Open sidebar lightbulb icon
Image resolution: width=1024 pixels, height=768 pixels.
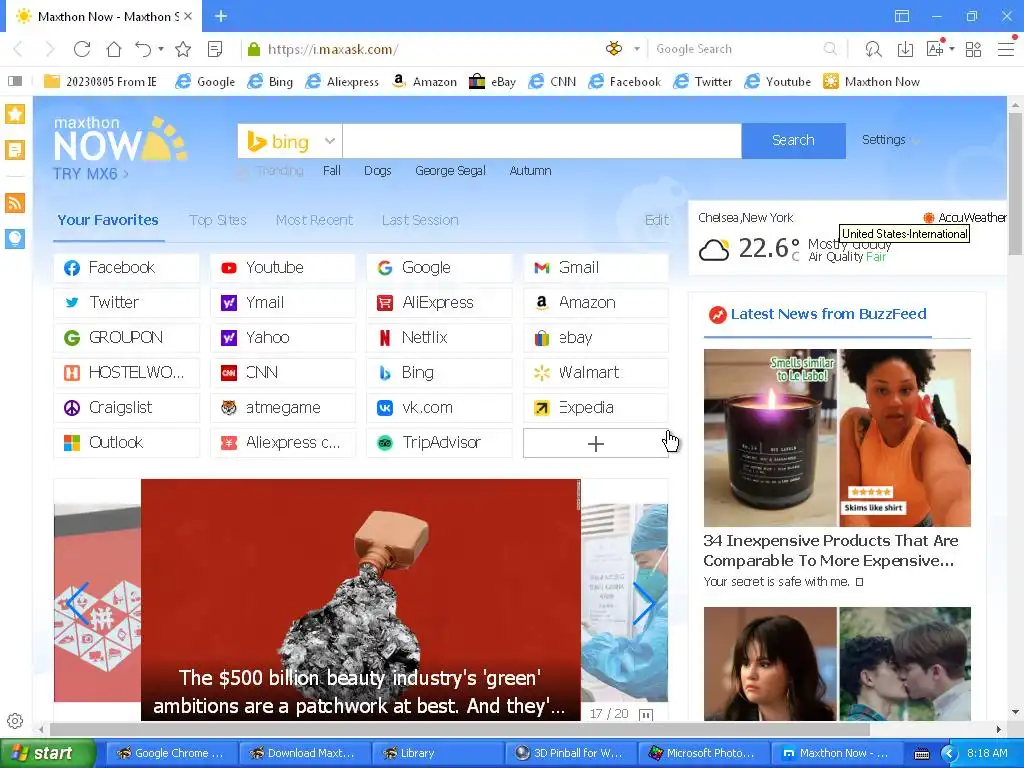click(15, 238)
